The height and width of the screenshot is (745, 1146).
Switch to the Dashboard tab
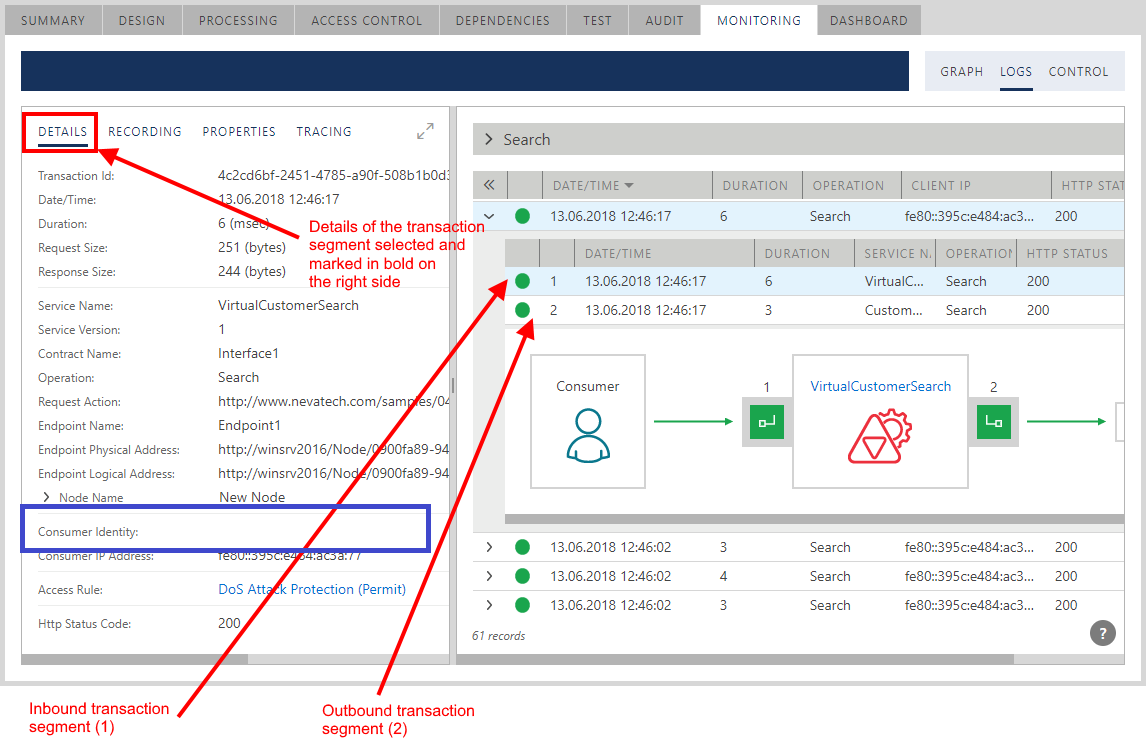[x=868, y=20]
